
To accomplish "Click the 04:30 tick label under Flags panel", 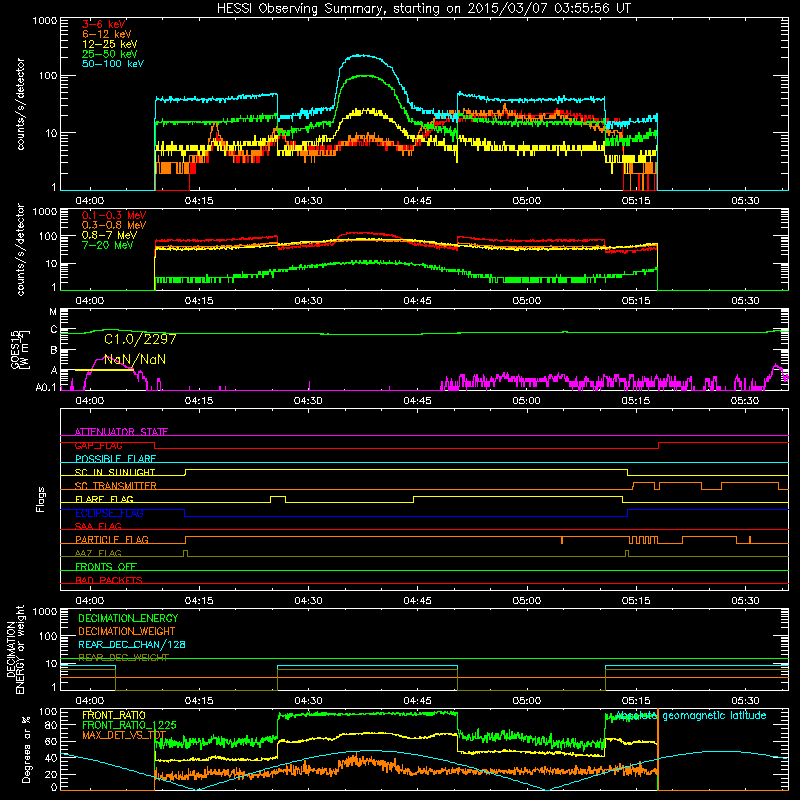I will pyautogui.click(x=308, y=601).
